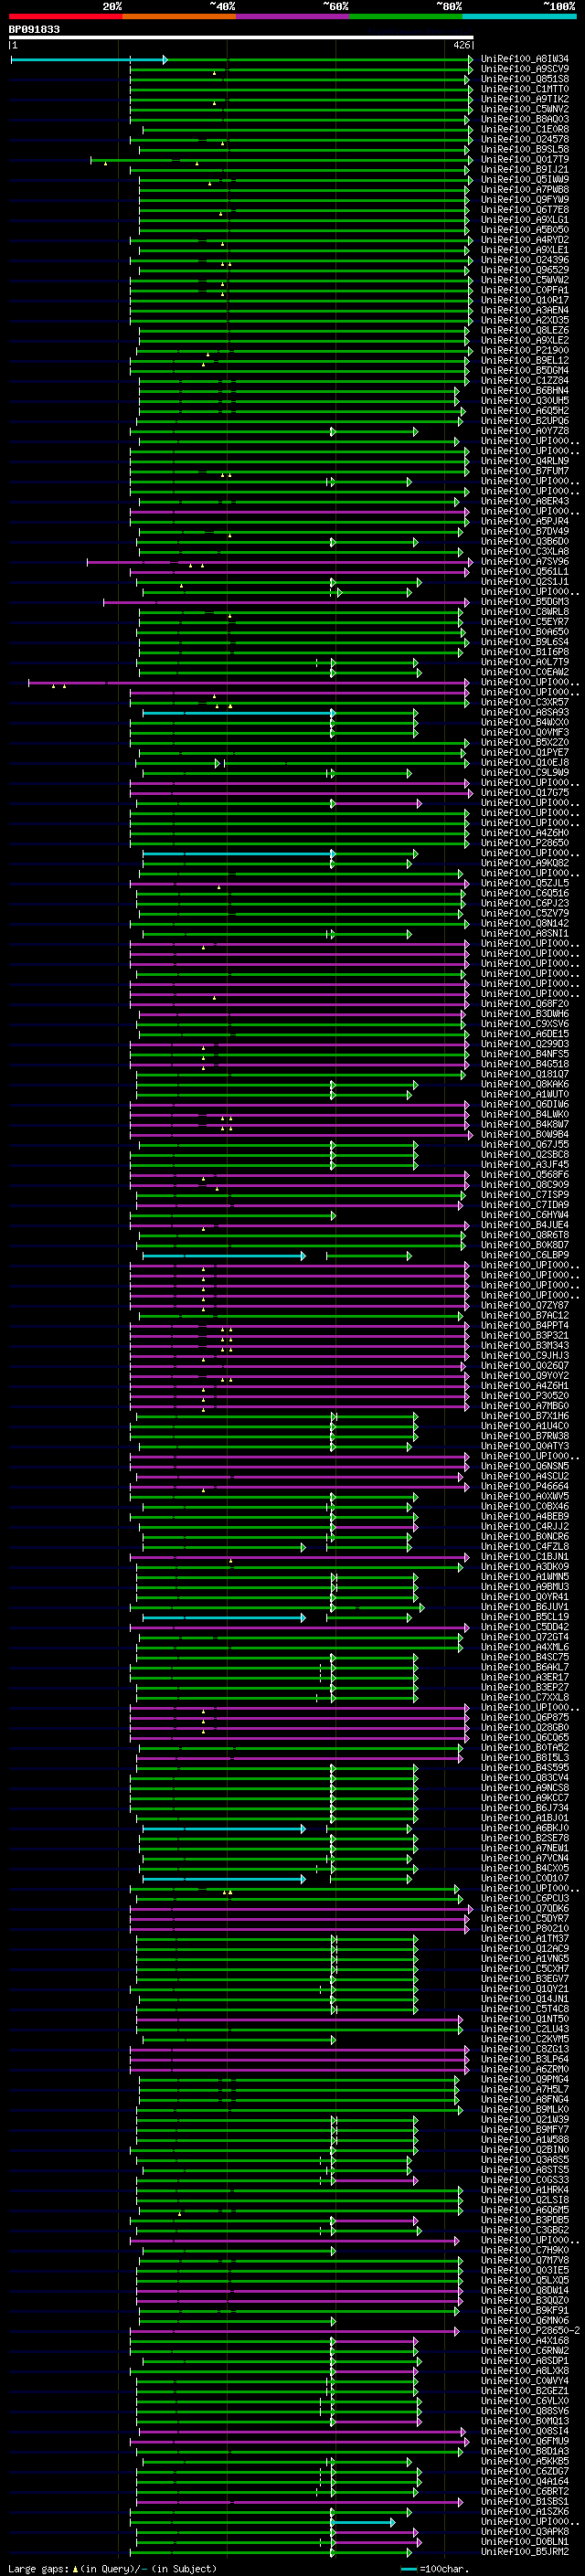Screen dimensions: 585x2576
Task: Click the UniRef100_Q4RLN9 entry
Action: 525,461
